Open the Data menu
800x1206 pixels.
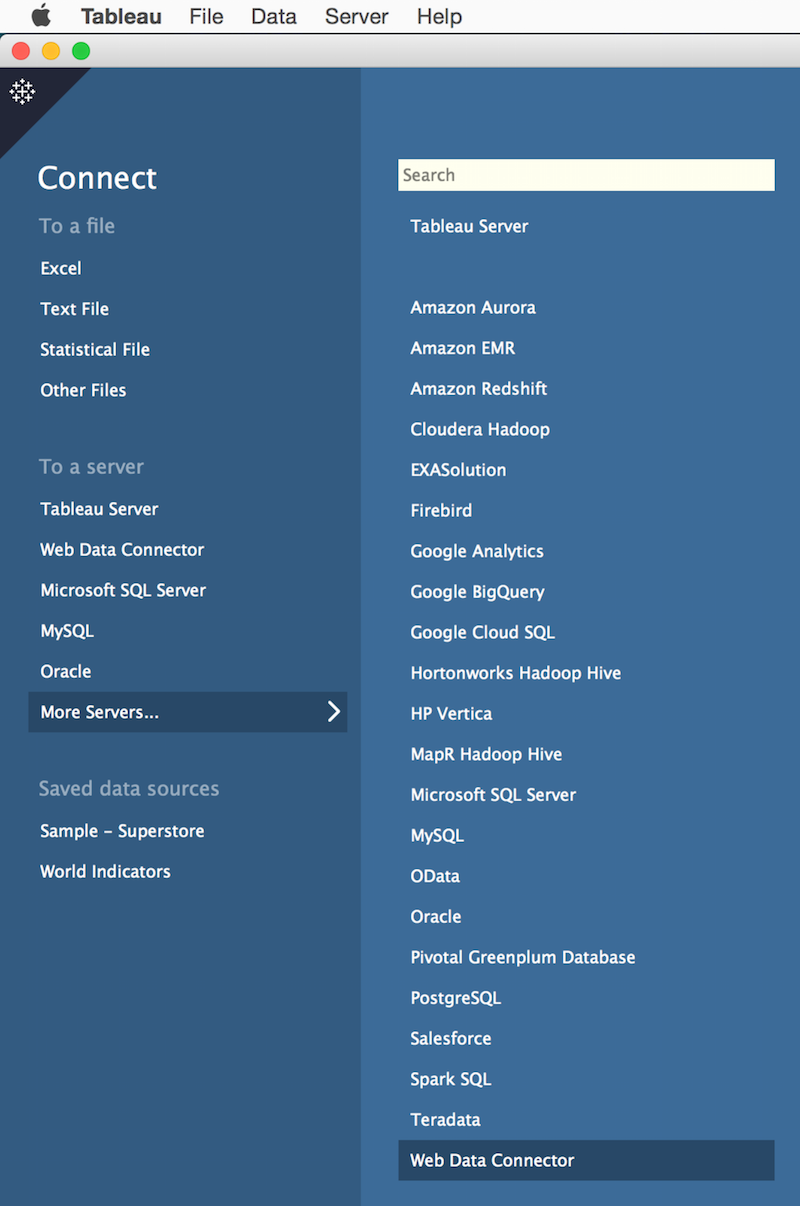coord(274,16)
